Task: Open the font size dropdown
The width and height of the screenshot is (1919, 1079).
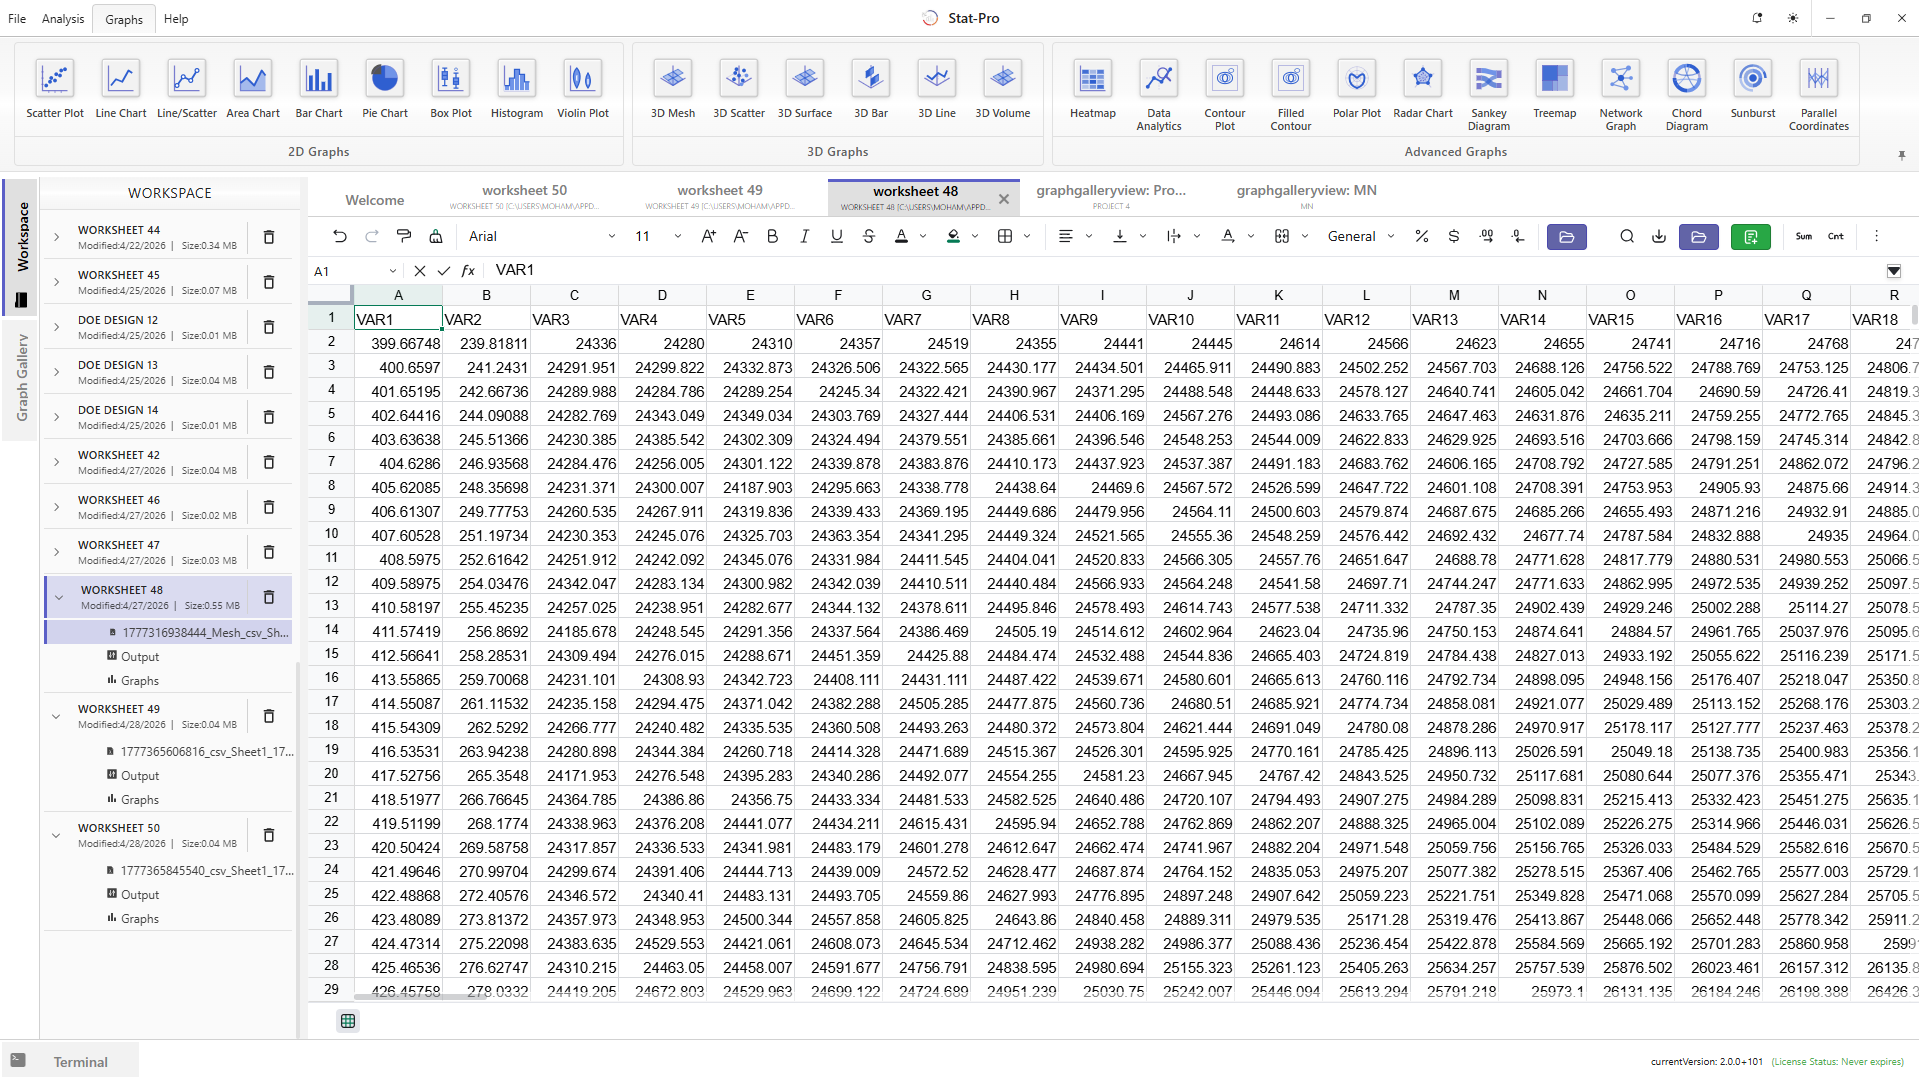Action: [x=658, y=236]
